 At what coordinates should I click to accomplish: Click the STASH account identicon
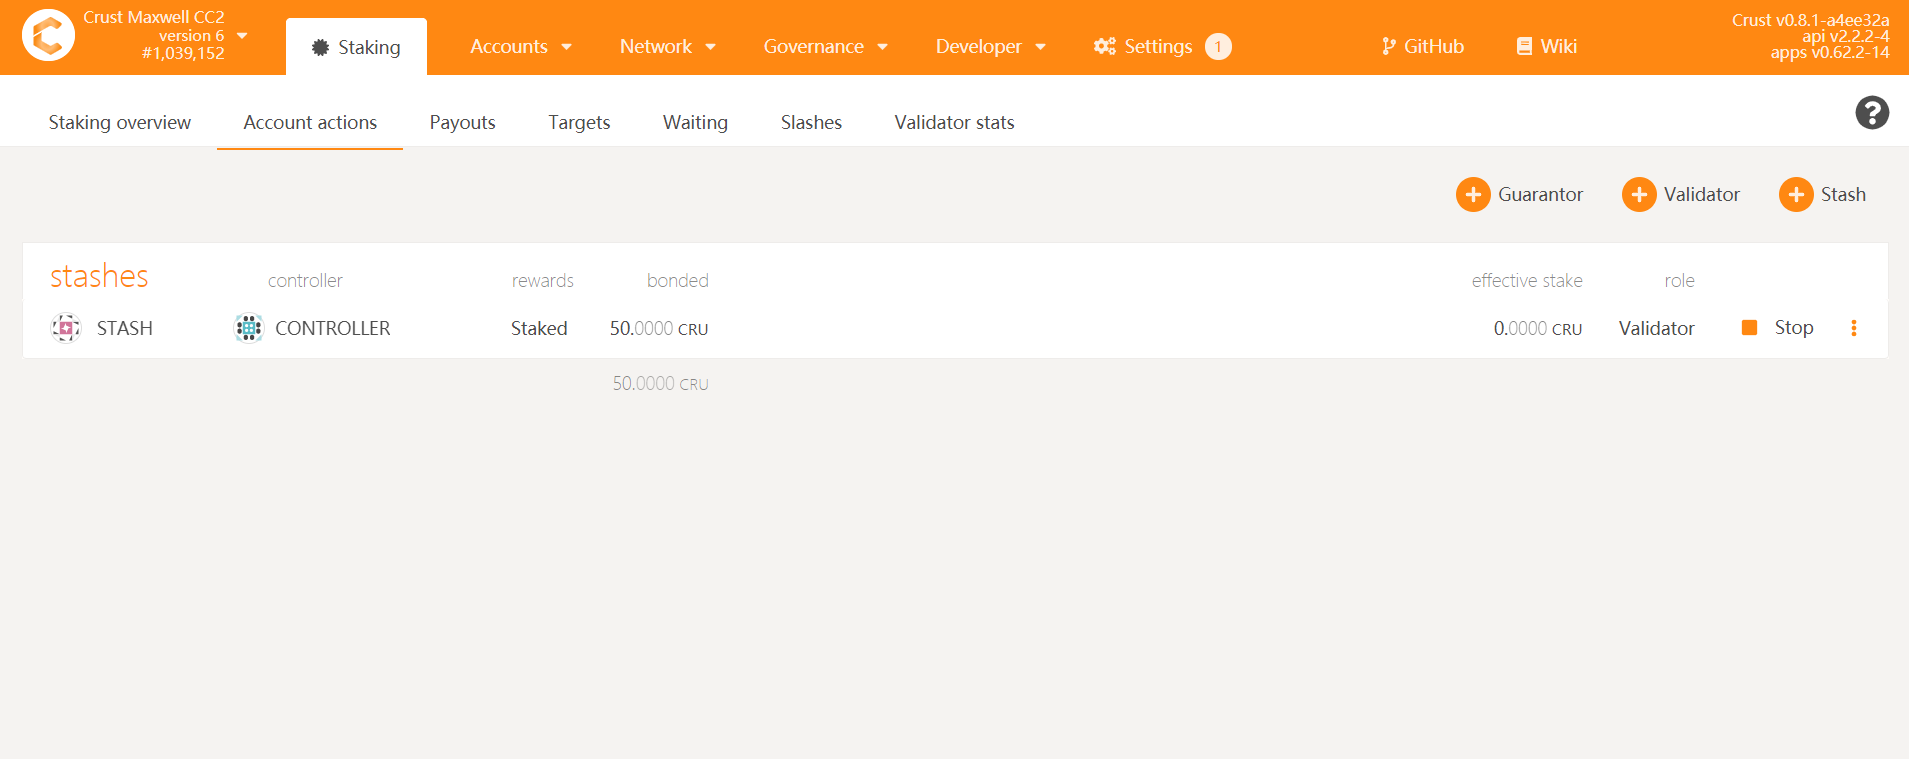pos(66,328)
